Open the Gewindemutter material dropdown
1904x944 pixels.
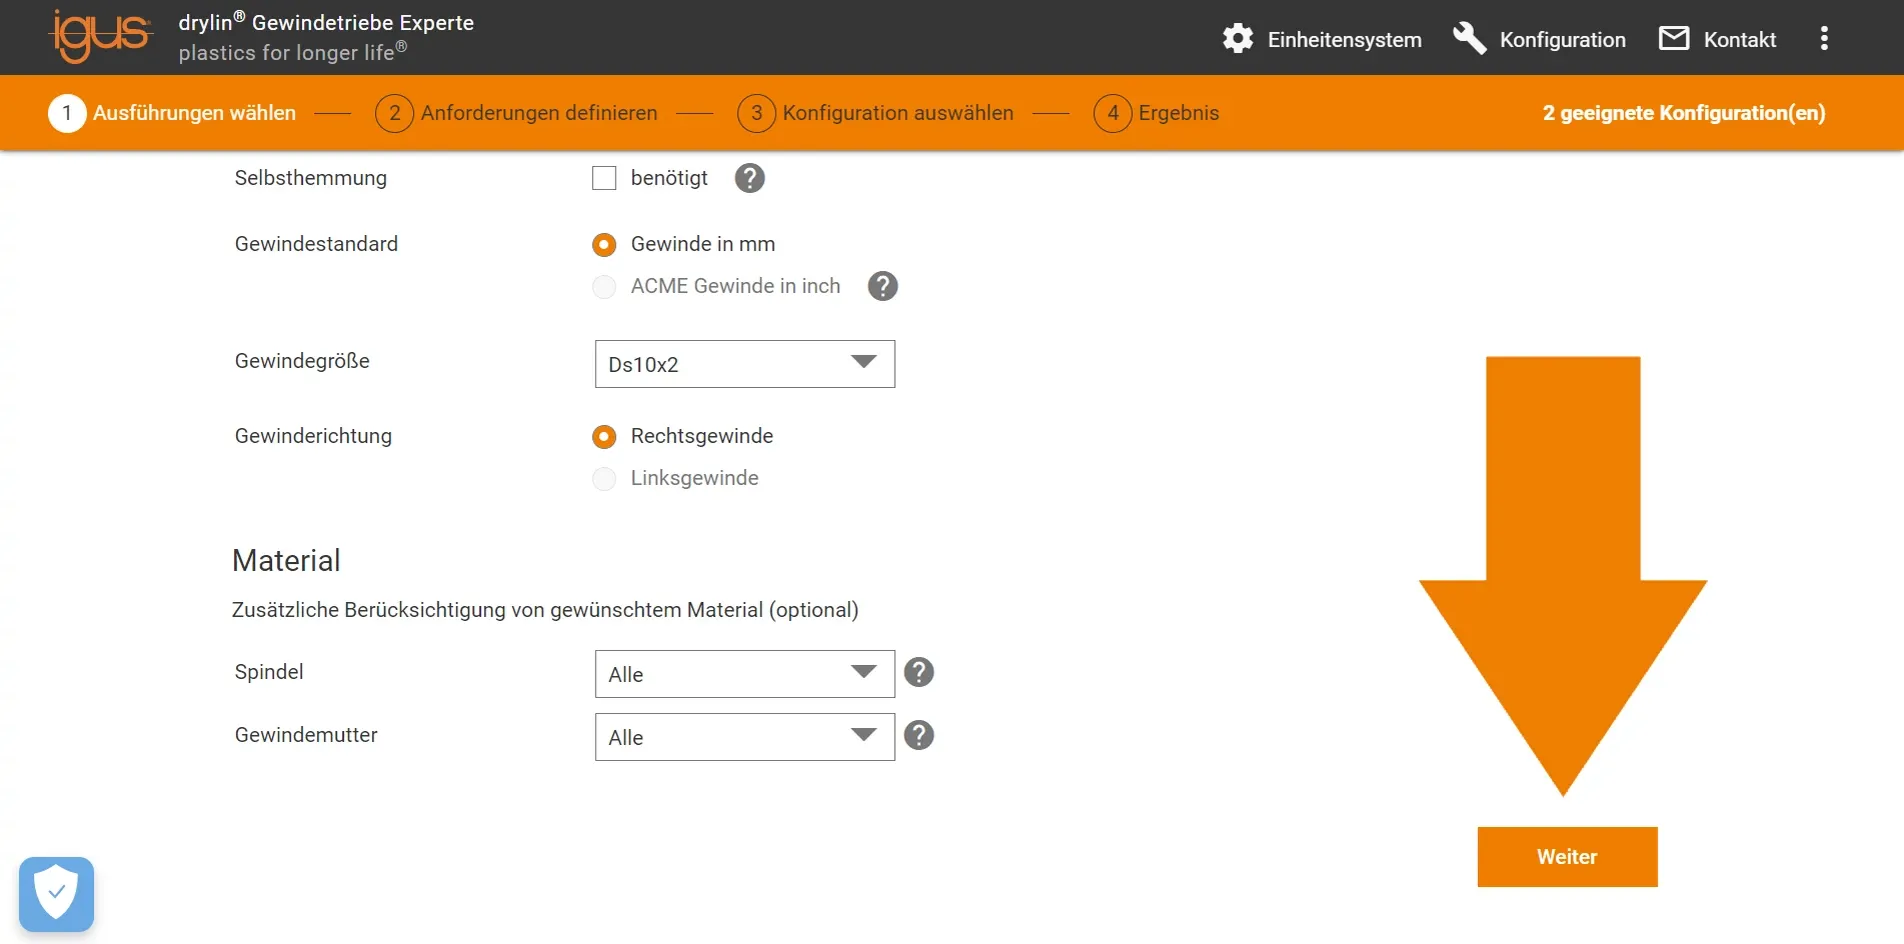tap(744, 737)
